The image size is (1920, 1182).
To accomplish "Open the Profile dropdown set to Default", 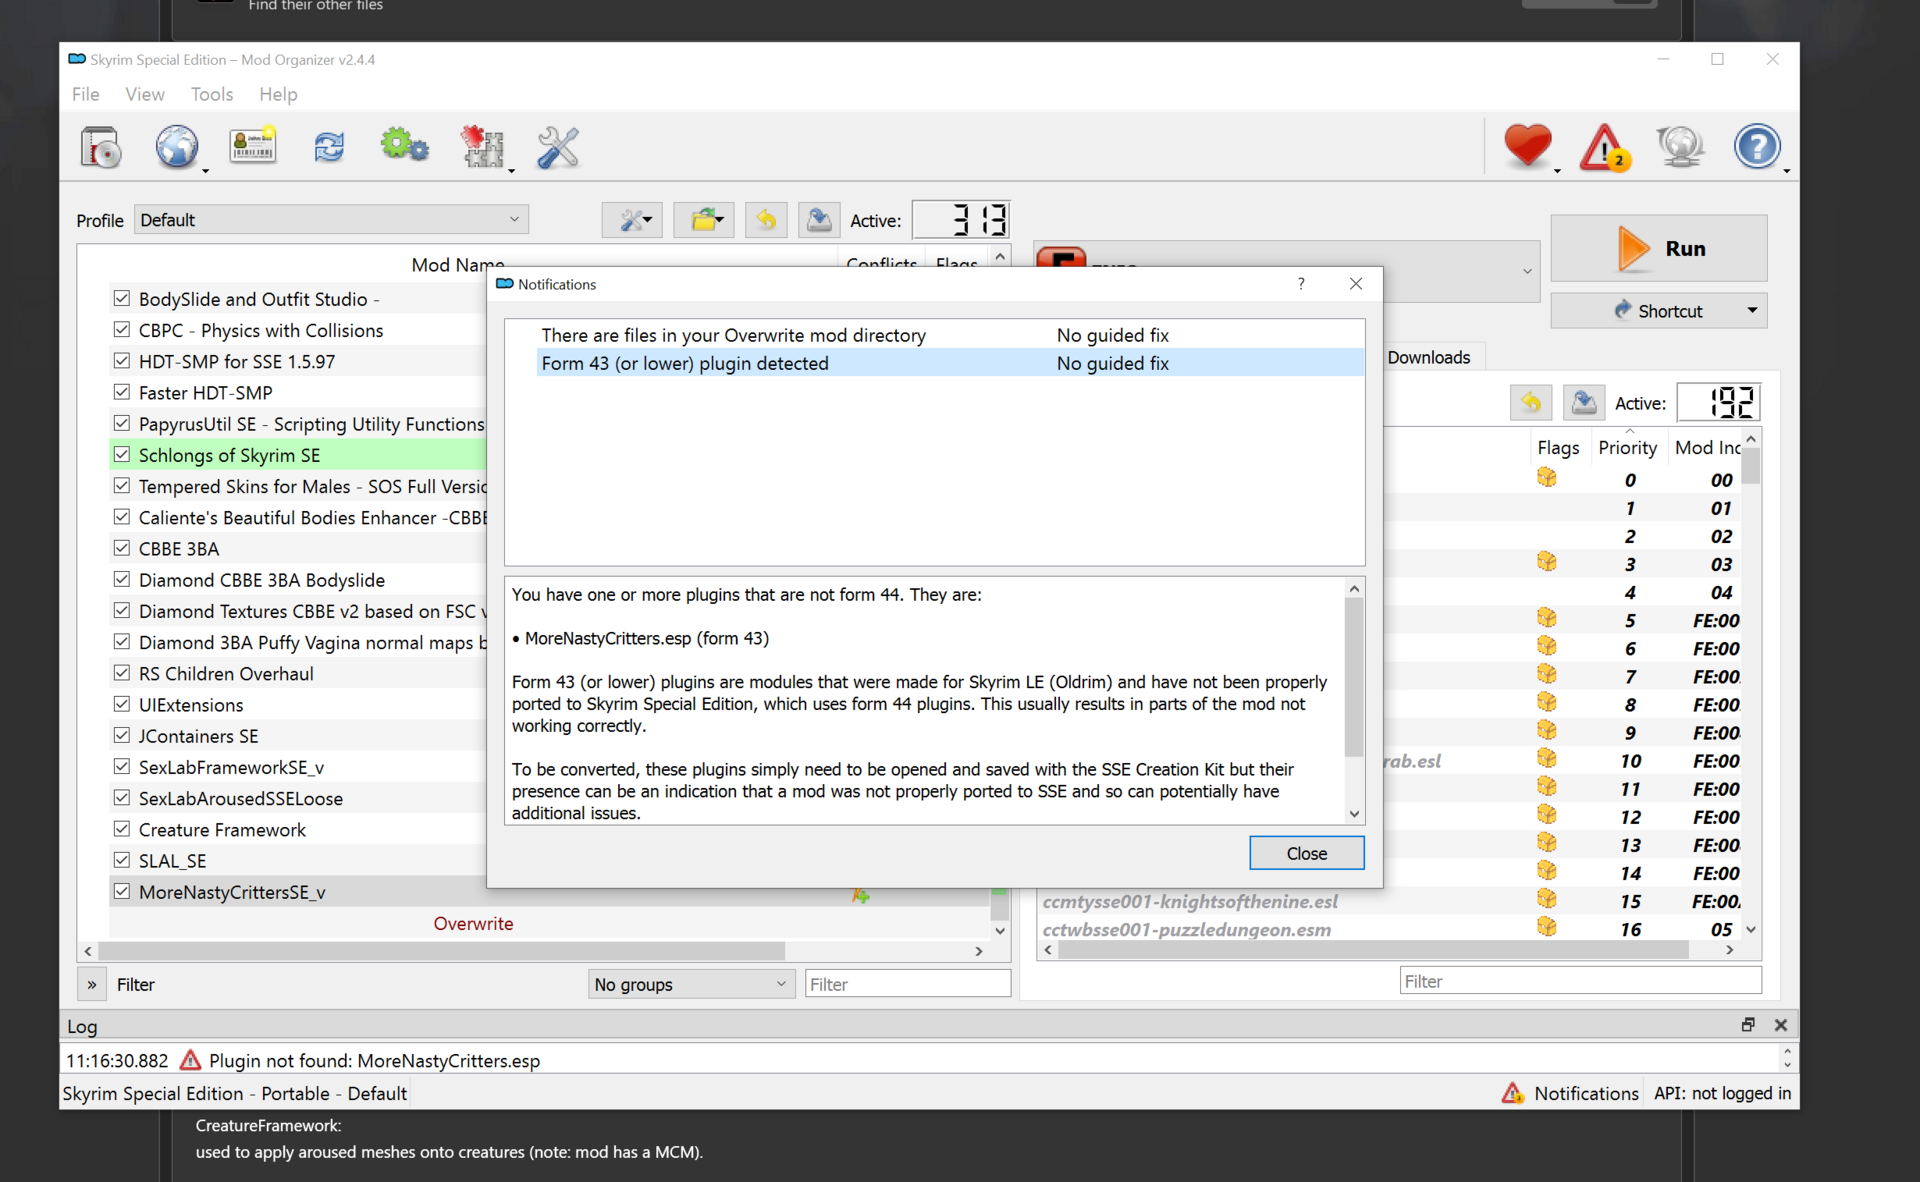I will (331, 220).
